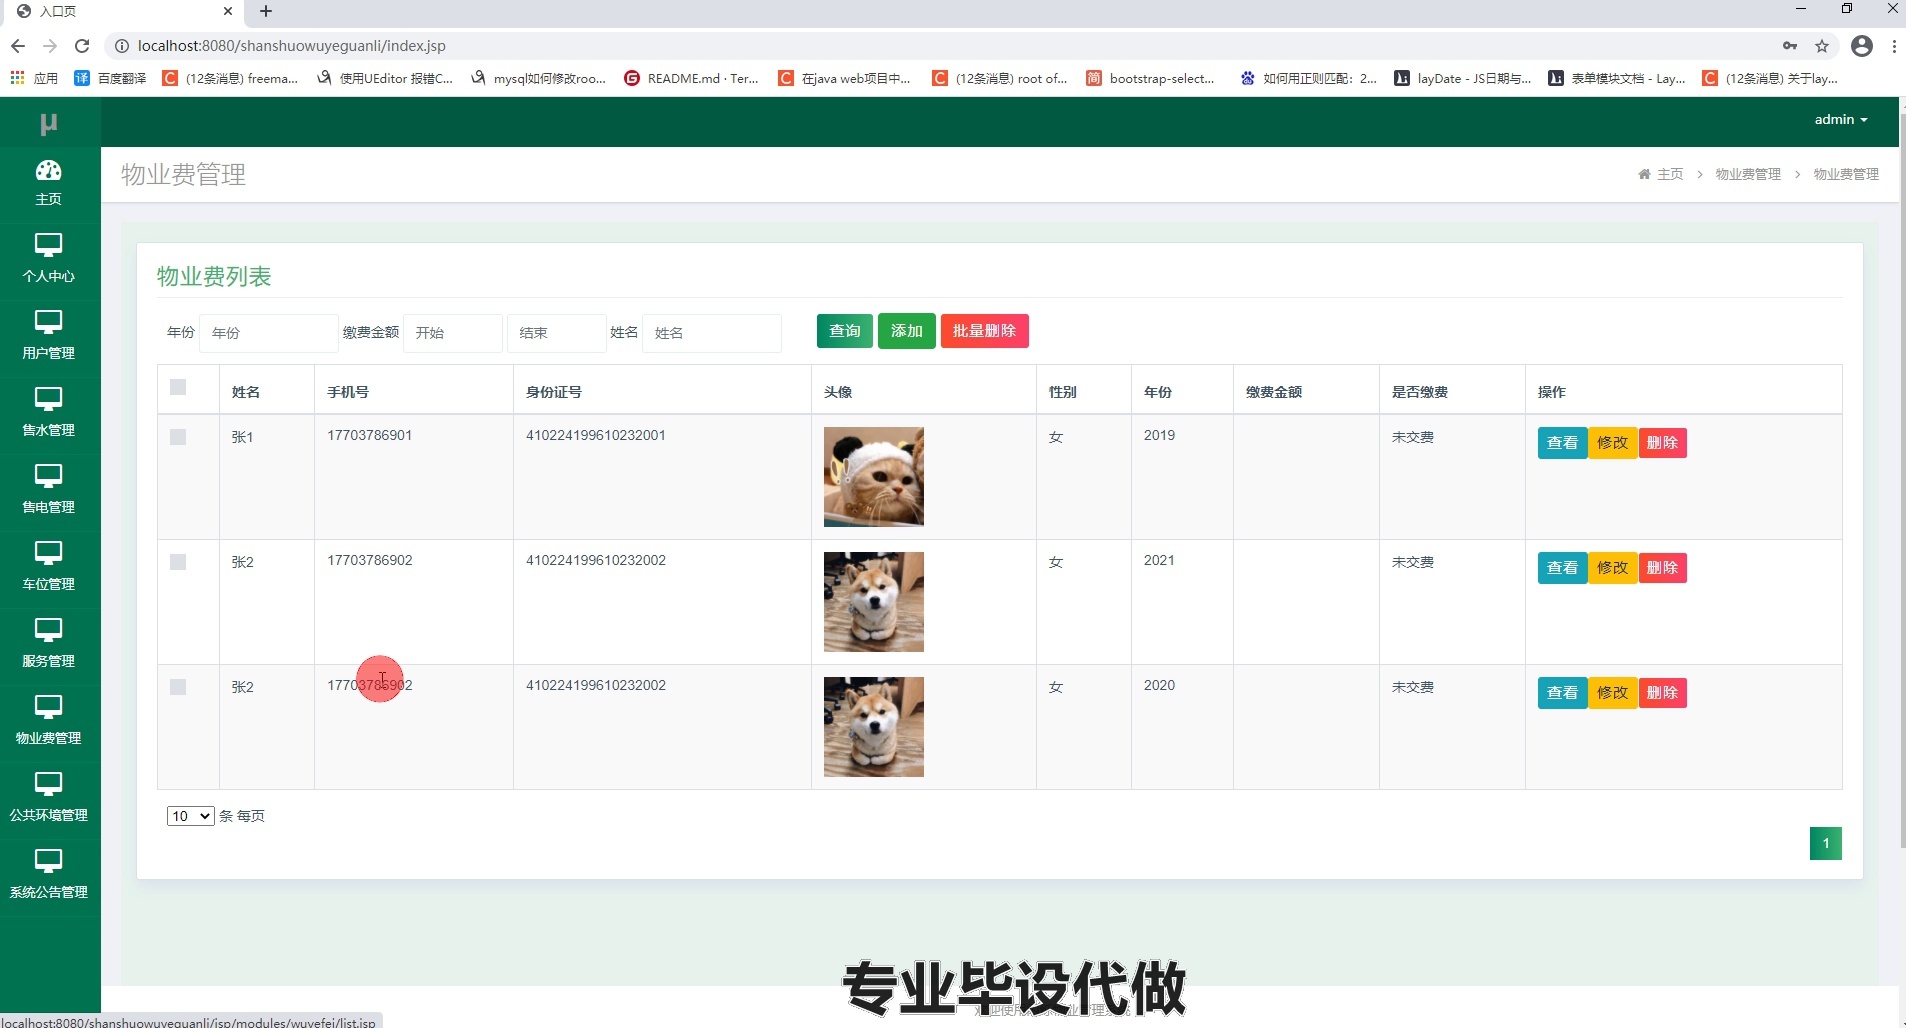Image resolution: width=1906 pixels, height=1028 pixels.
Task: Open Chrome three-dot menu
Action: [x=1894, y=46]
